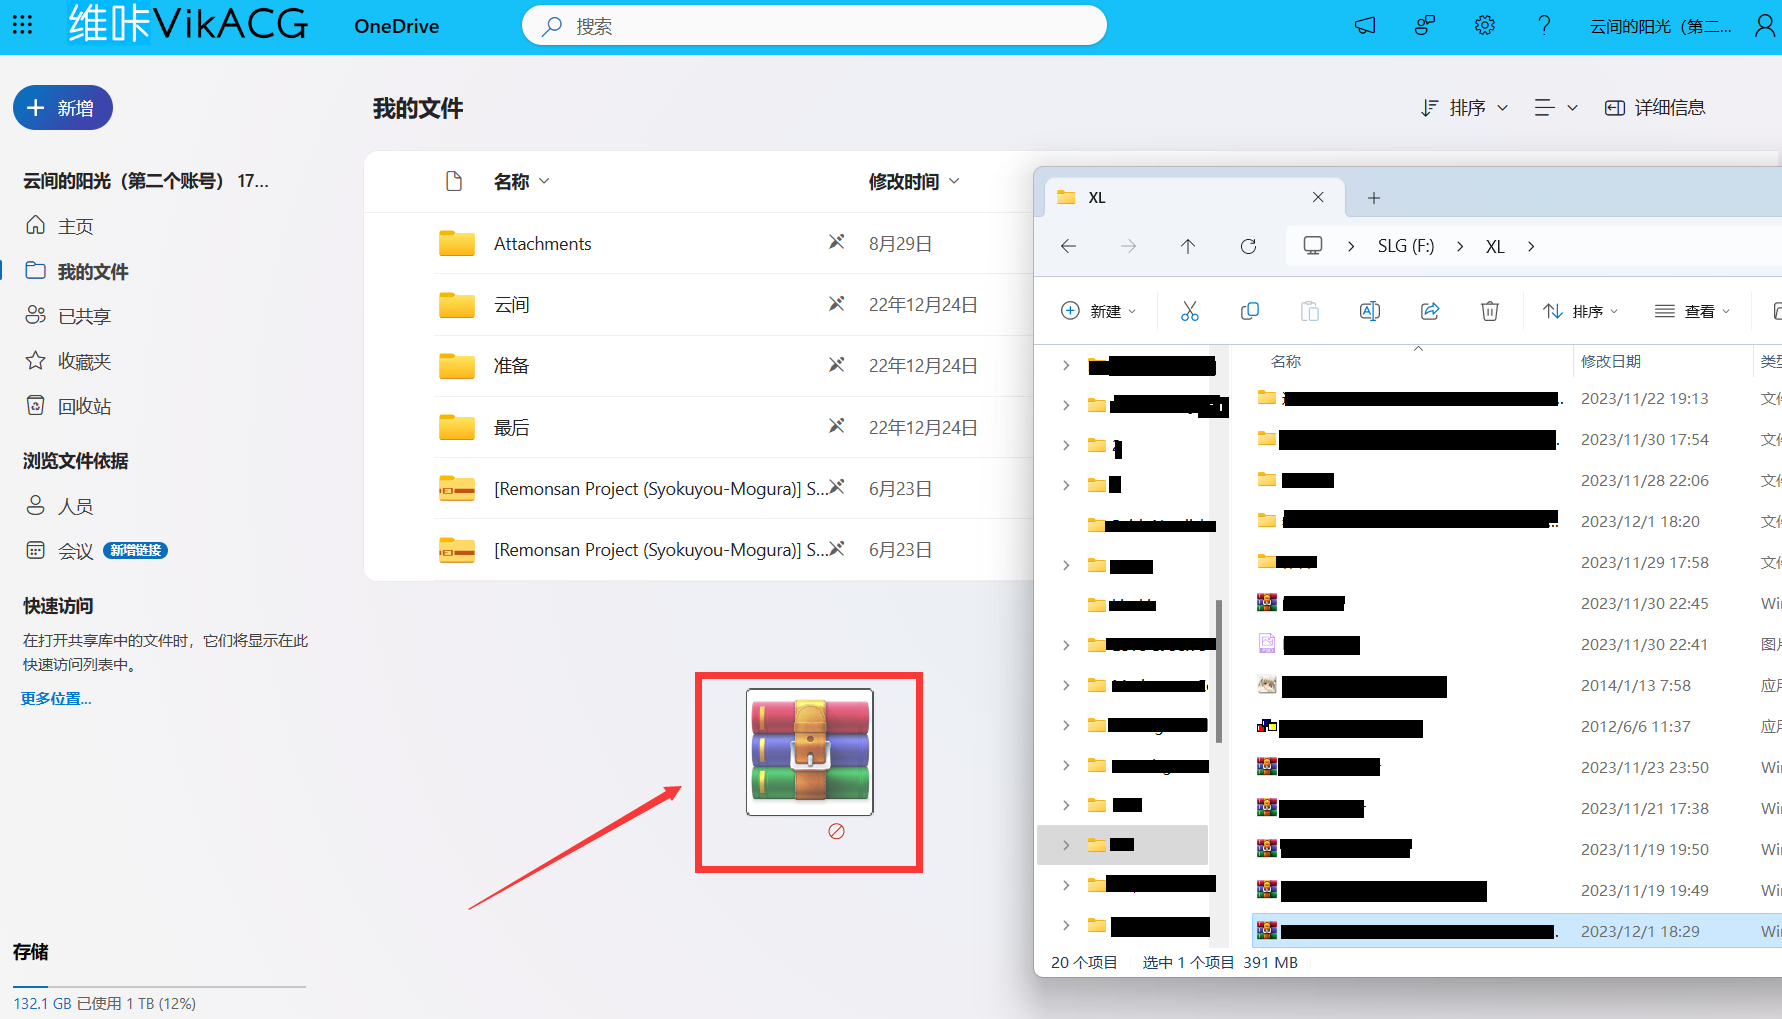Click the 新增 button
Viewport: 1782px width, 1019px height.
(x=63, y=108)
